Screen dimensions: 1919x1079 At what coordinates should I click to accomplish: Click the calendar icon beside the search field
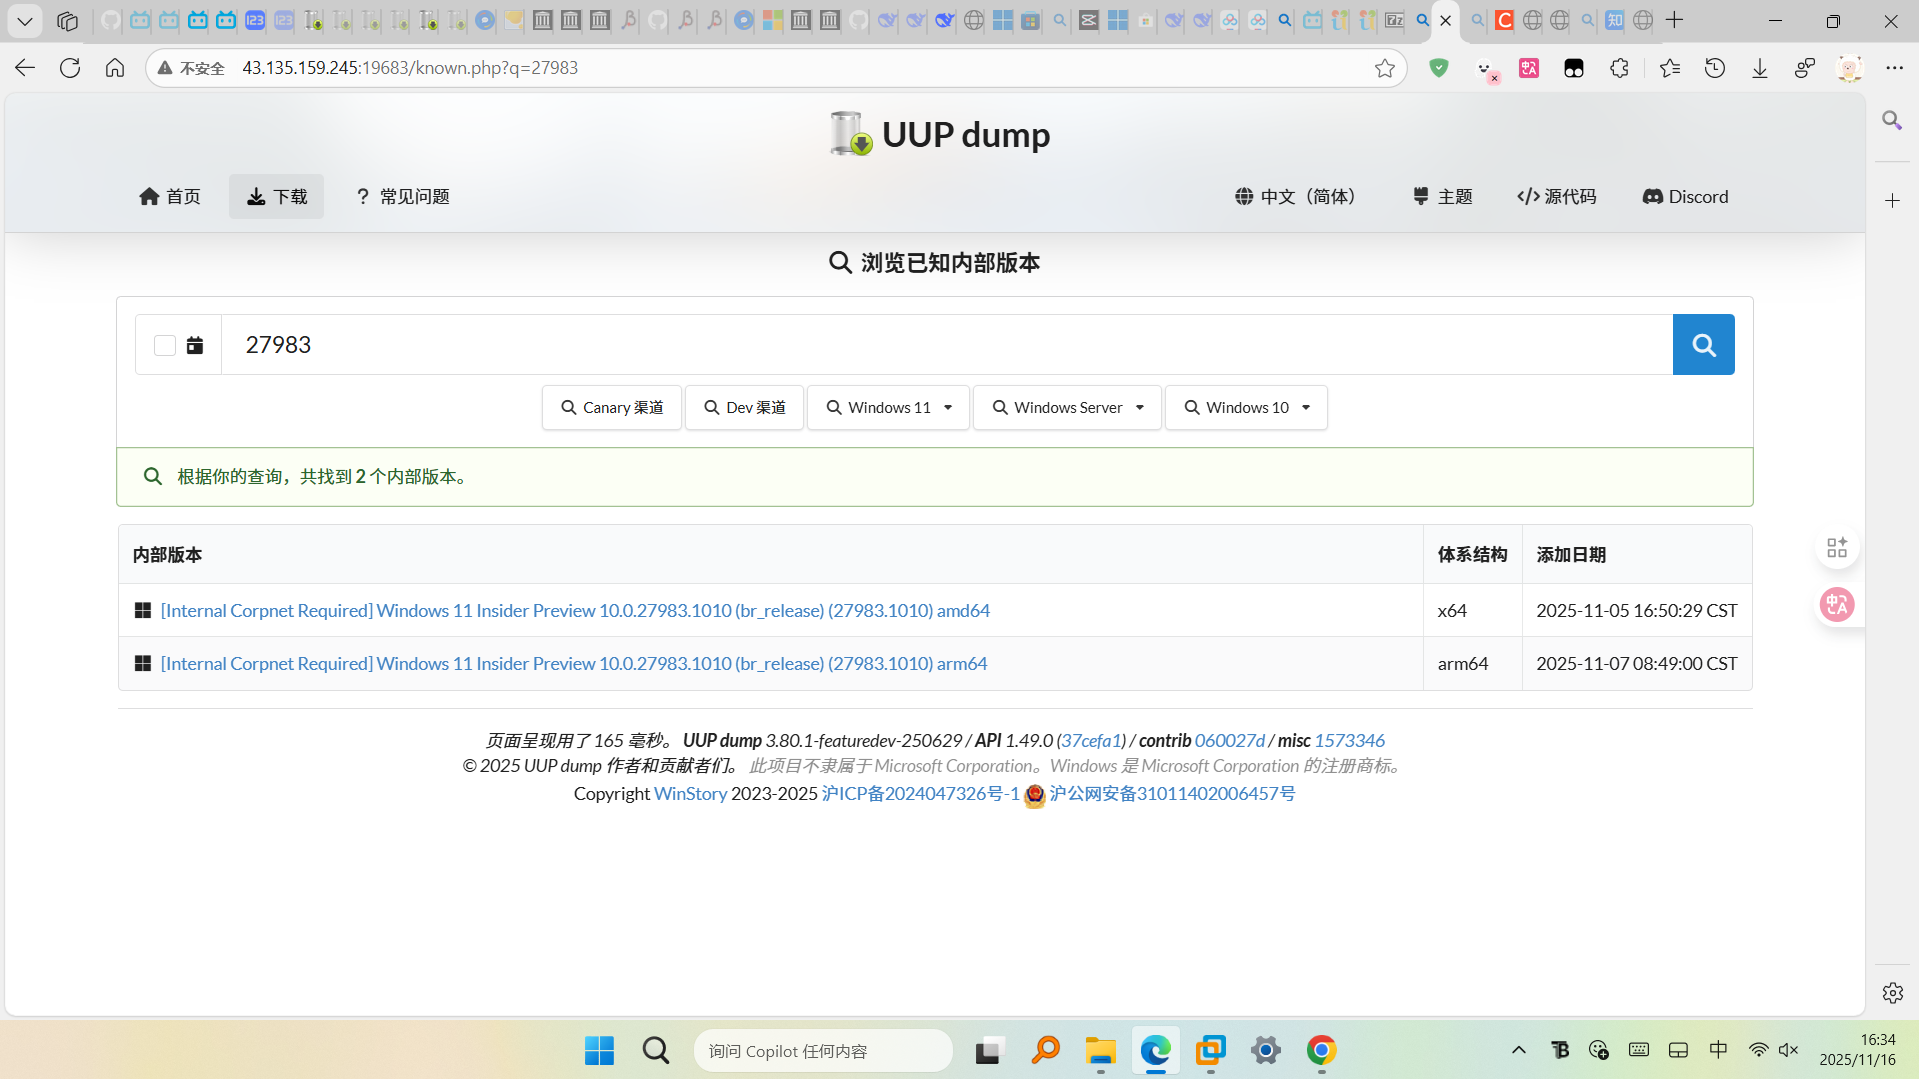[195, 345]
